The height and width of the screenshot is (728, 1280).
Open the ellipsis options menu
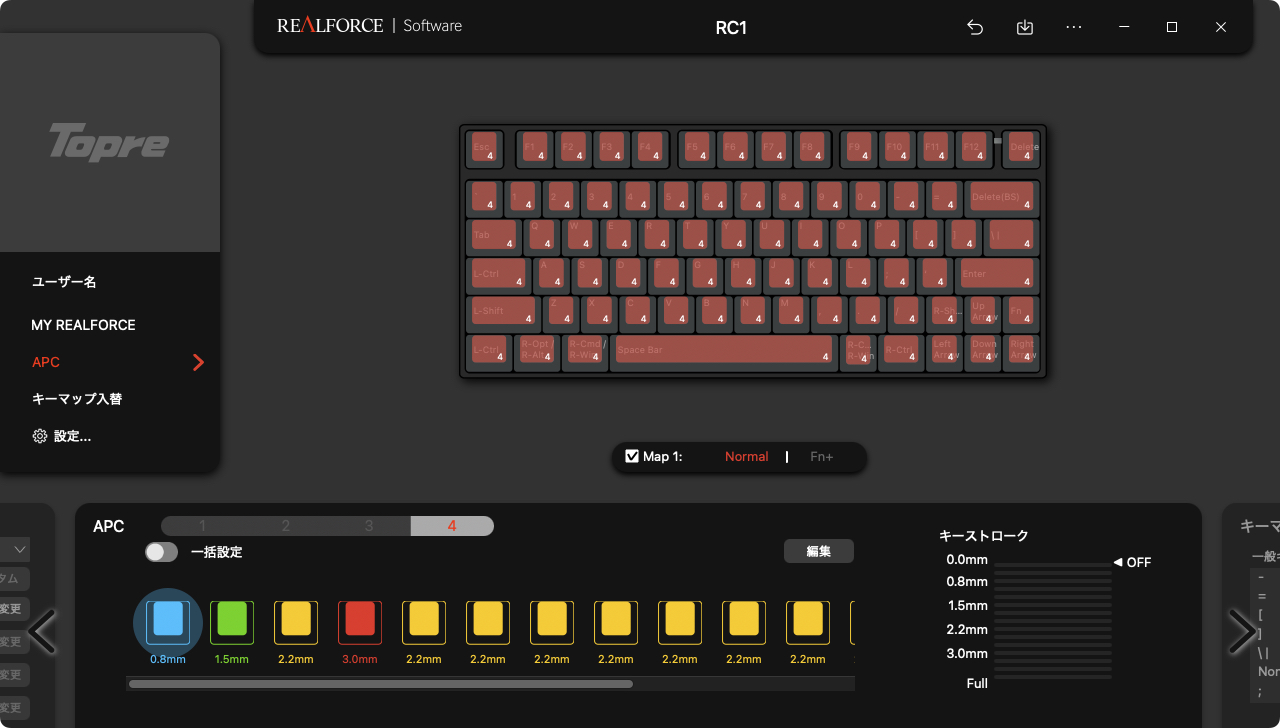(x=1074, y=27)
